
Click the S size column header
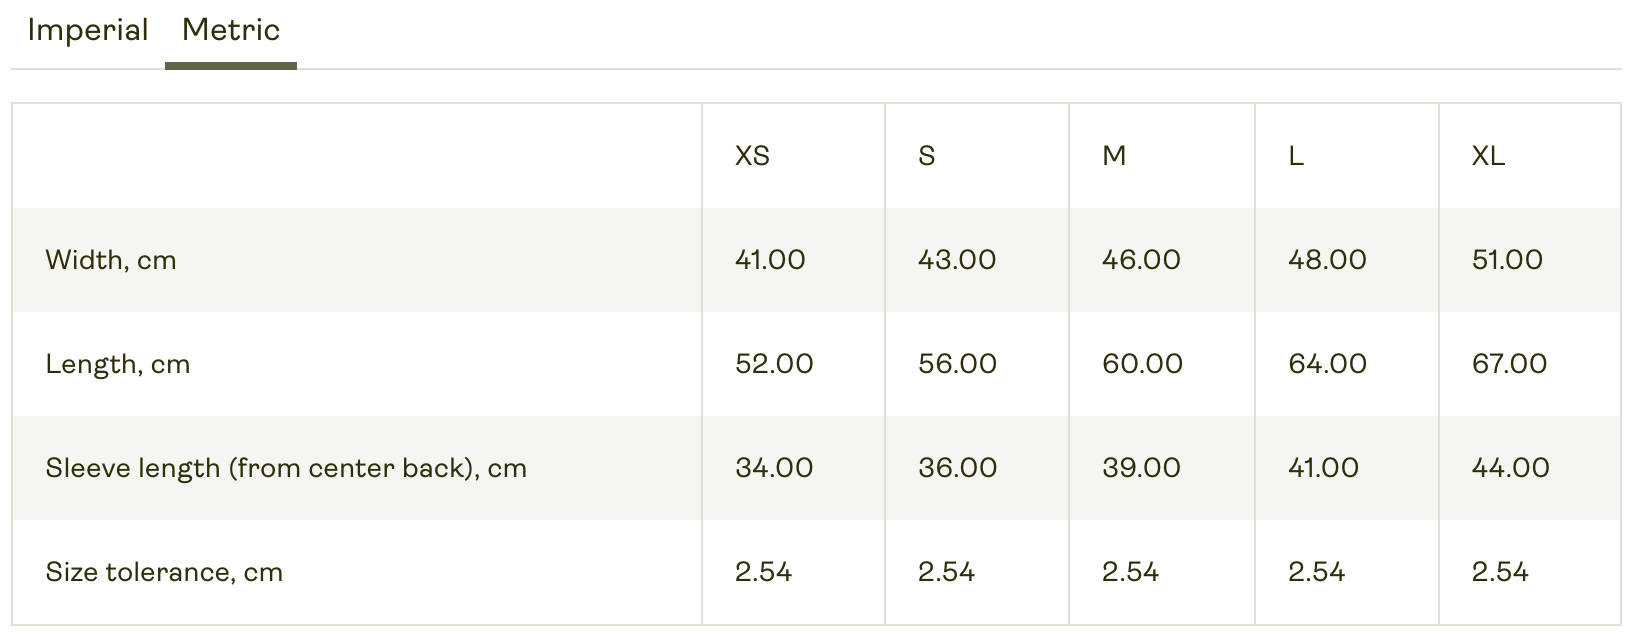(927, 156)
